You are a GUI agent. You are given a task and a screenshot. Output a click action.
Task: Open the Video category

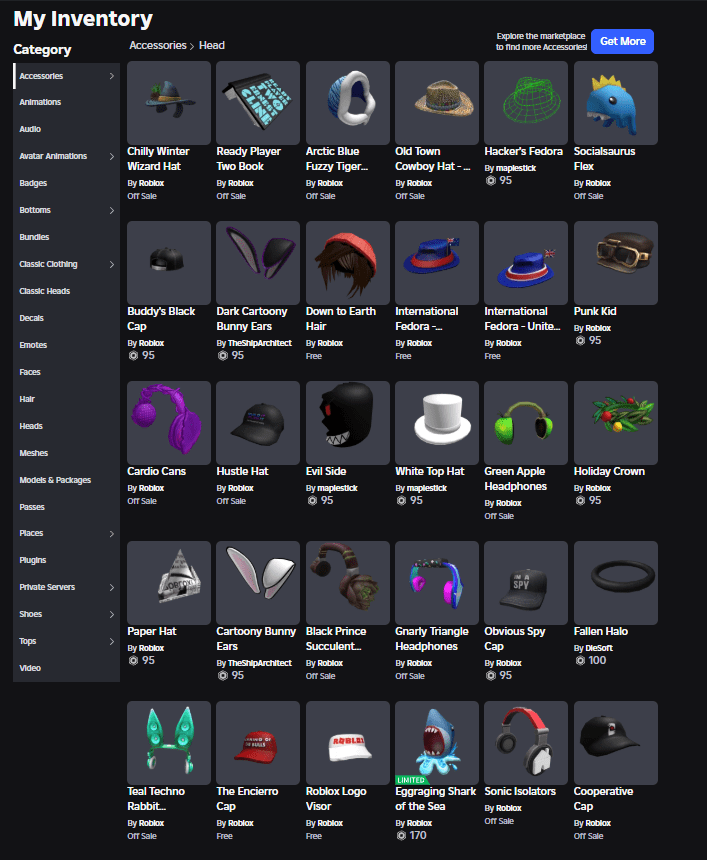(66, 668)
